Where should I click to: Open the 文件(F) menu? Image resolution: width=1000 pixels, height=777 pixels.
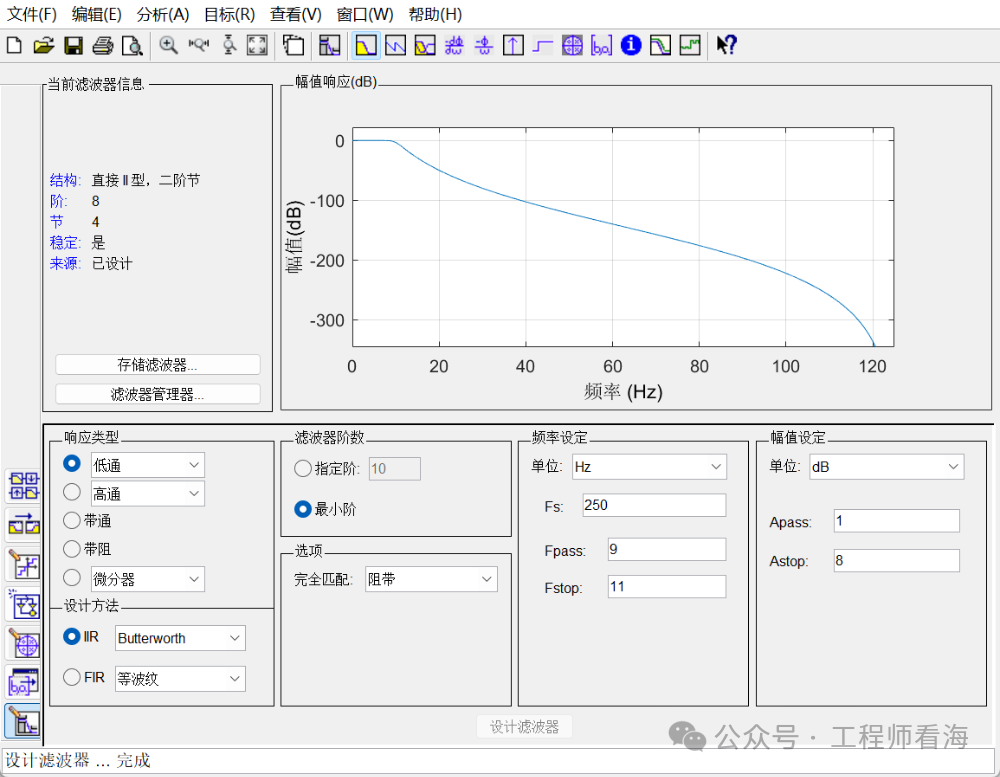coord(31,14)
